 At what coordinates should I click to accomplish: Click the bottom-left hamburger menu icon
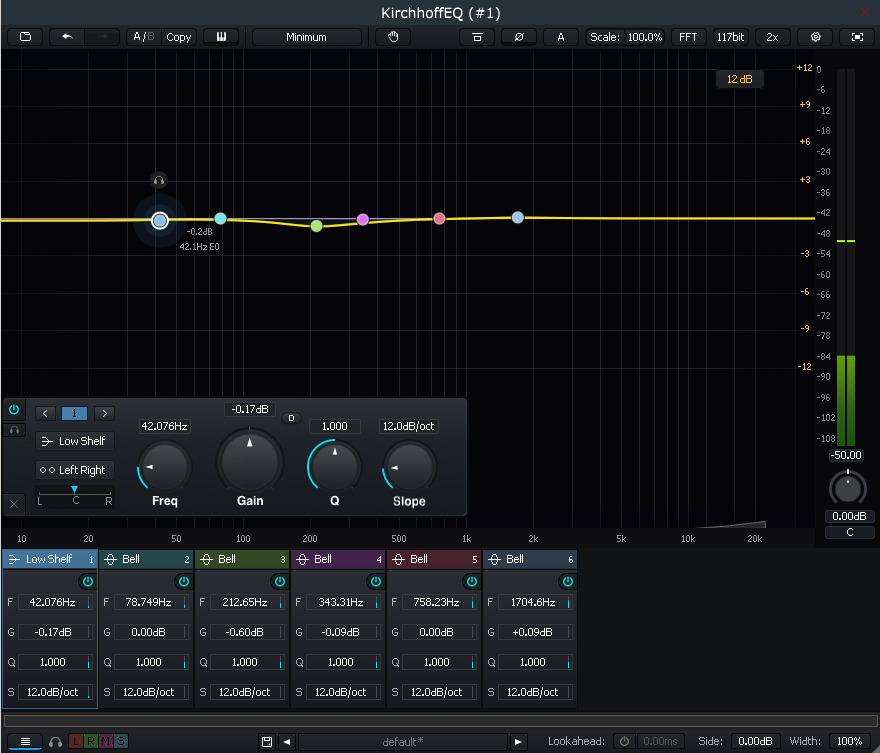click(25, 741)
